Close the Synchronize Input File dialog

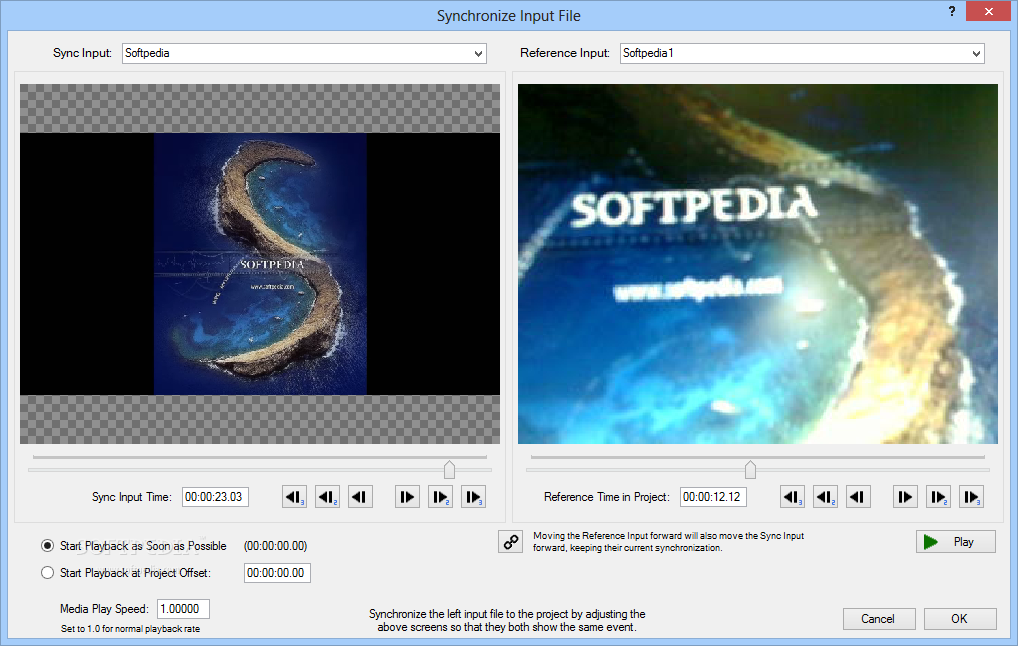click(x=988, y=11)
